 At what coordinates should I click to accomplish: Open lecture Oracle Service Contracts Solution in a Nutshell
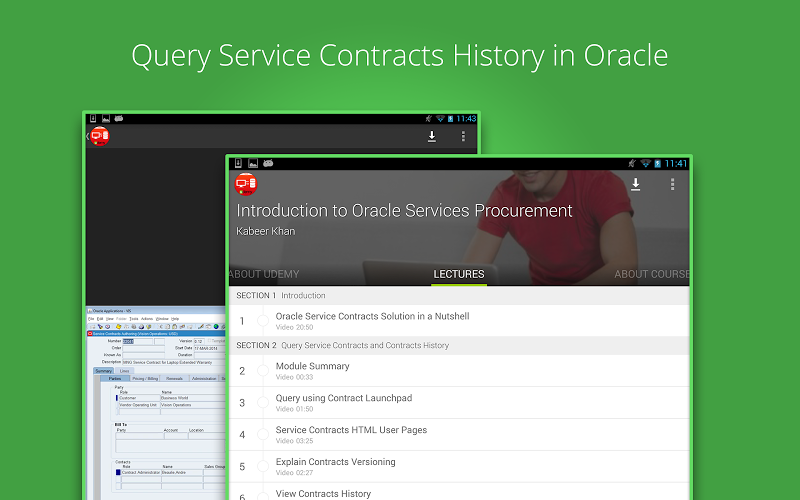pos(459,321)
